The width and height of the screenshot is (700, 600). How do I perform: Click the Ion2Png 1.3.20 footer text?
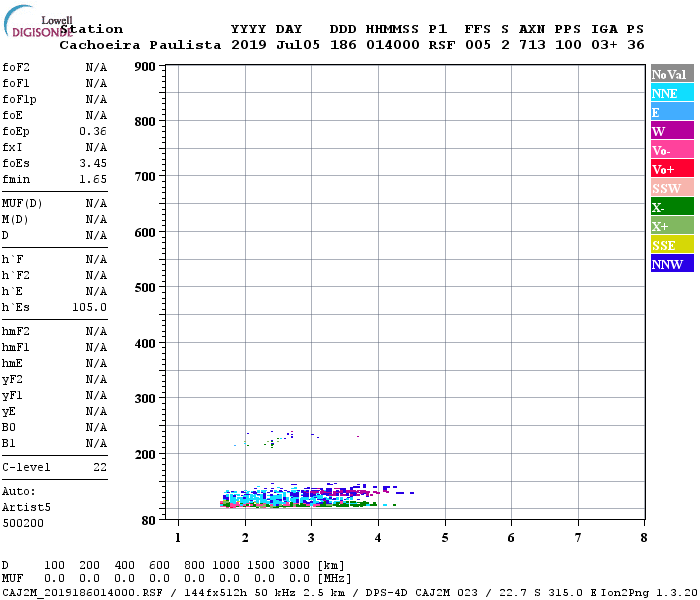click(649, 593)
